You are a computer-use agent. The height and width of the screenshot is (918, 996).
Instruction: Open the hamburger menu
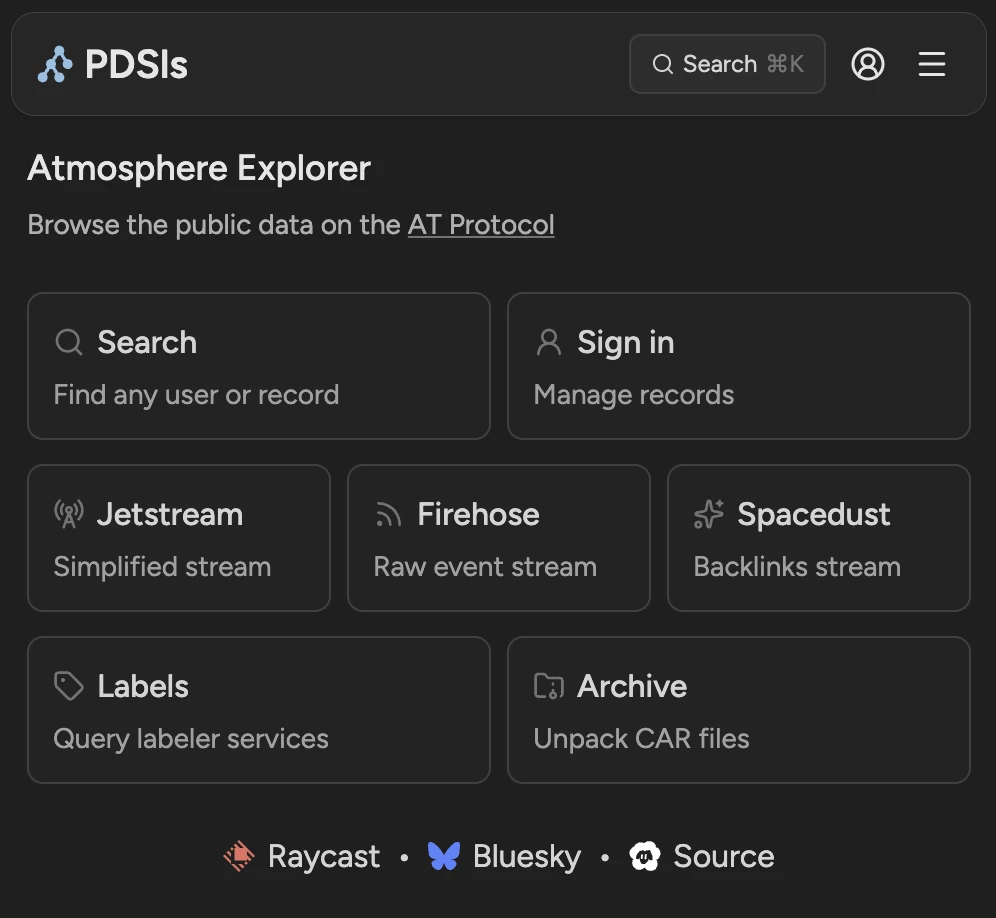point(932,65)
